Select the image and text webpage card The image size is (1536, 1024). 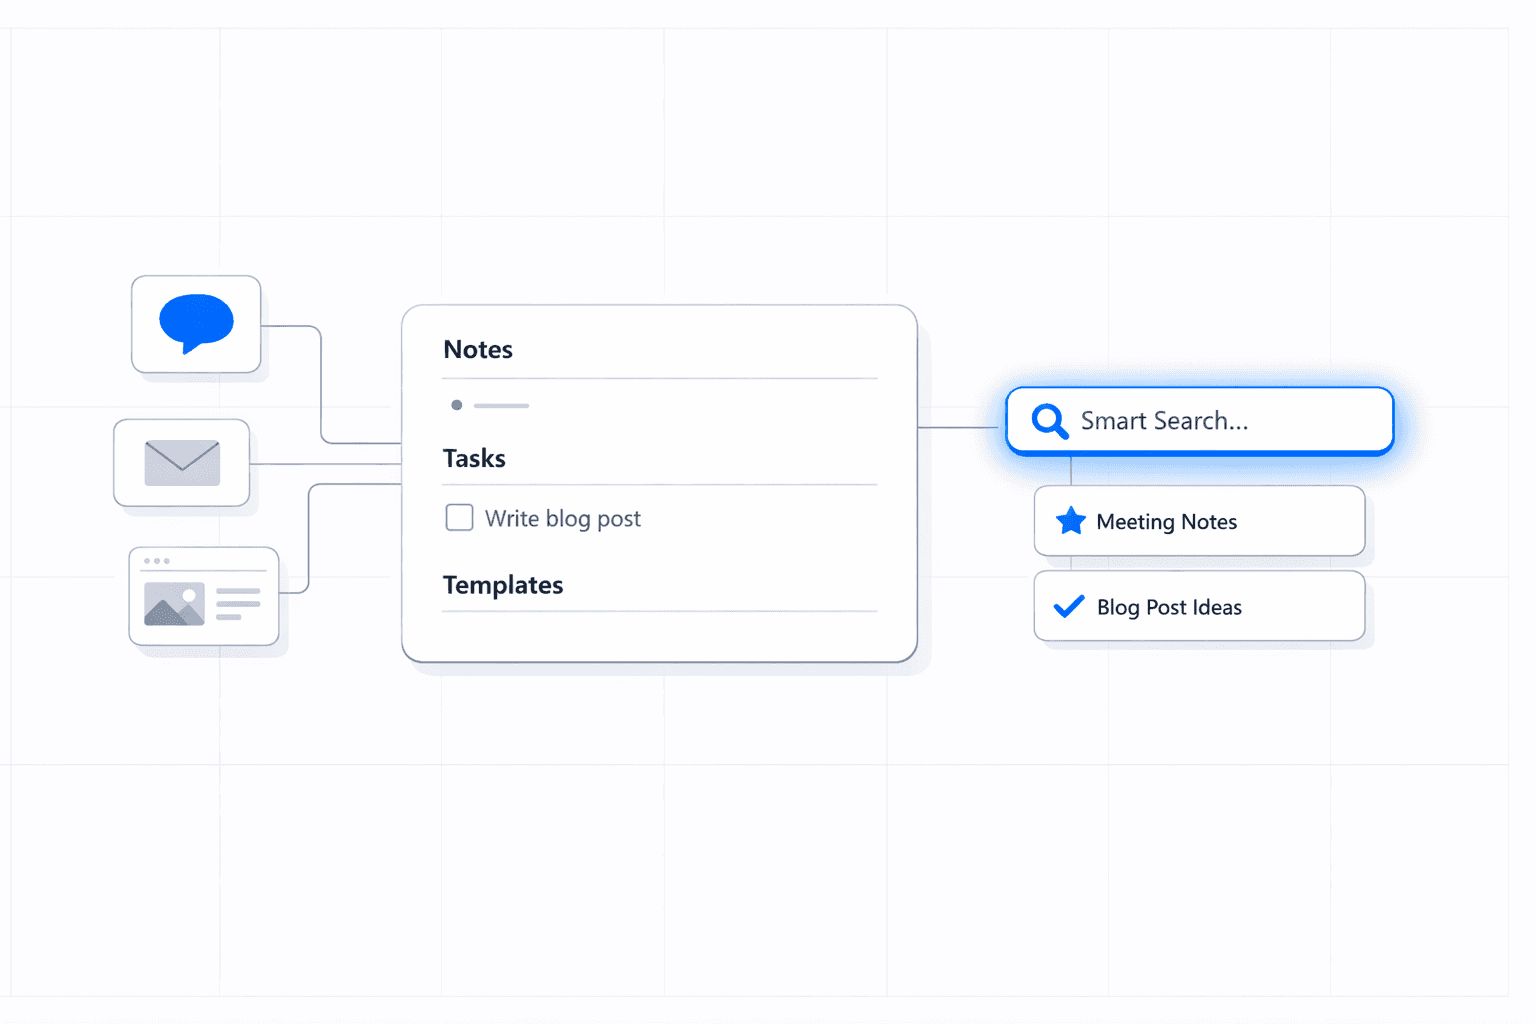coord(203,596)
